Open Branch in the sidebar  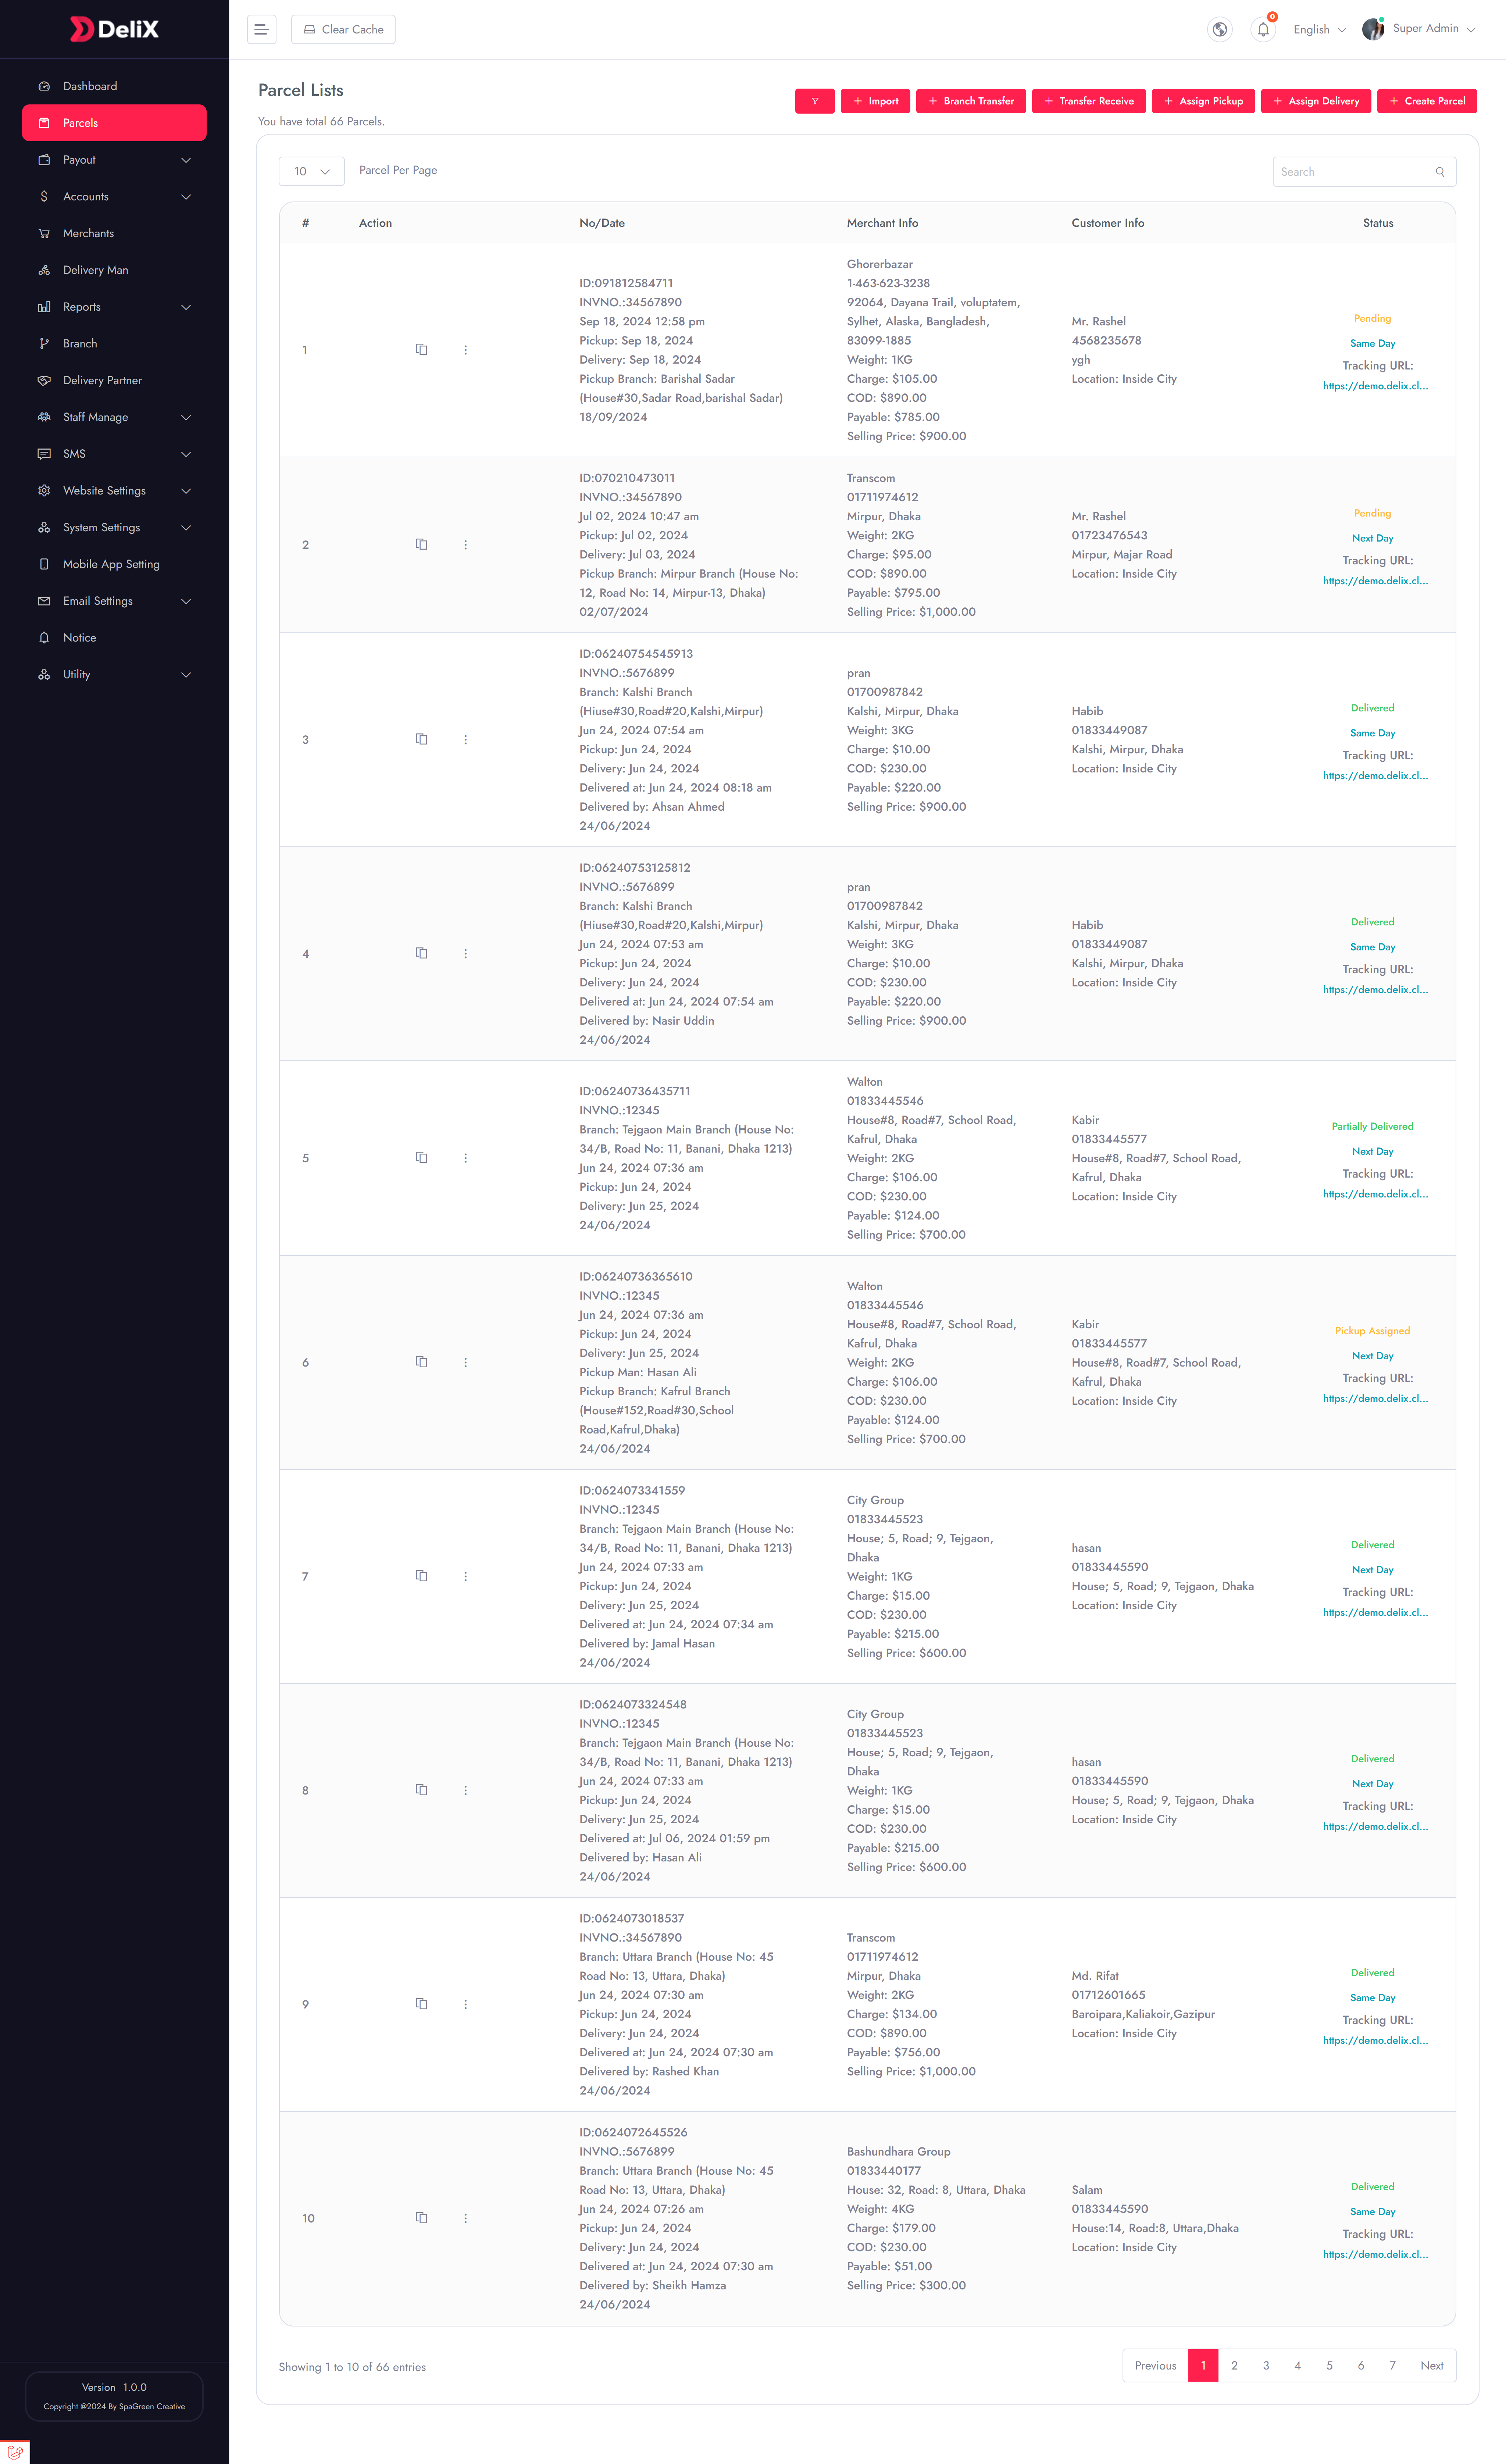coord(114,344)
